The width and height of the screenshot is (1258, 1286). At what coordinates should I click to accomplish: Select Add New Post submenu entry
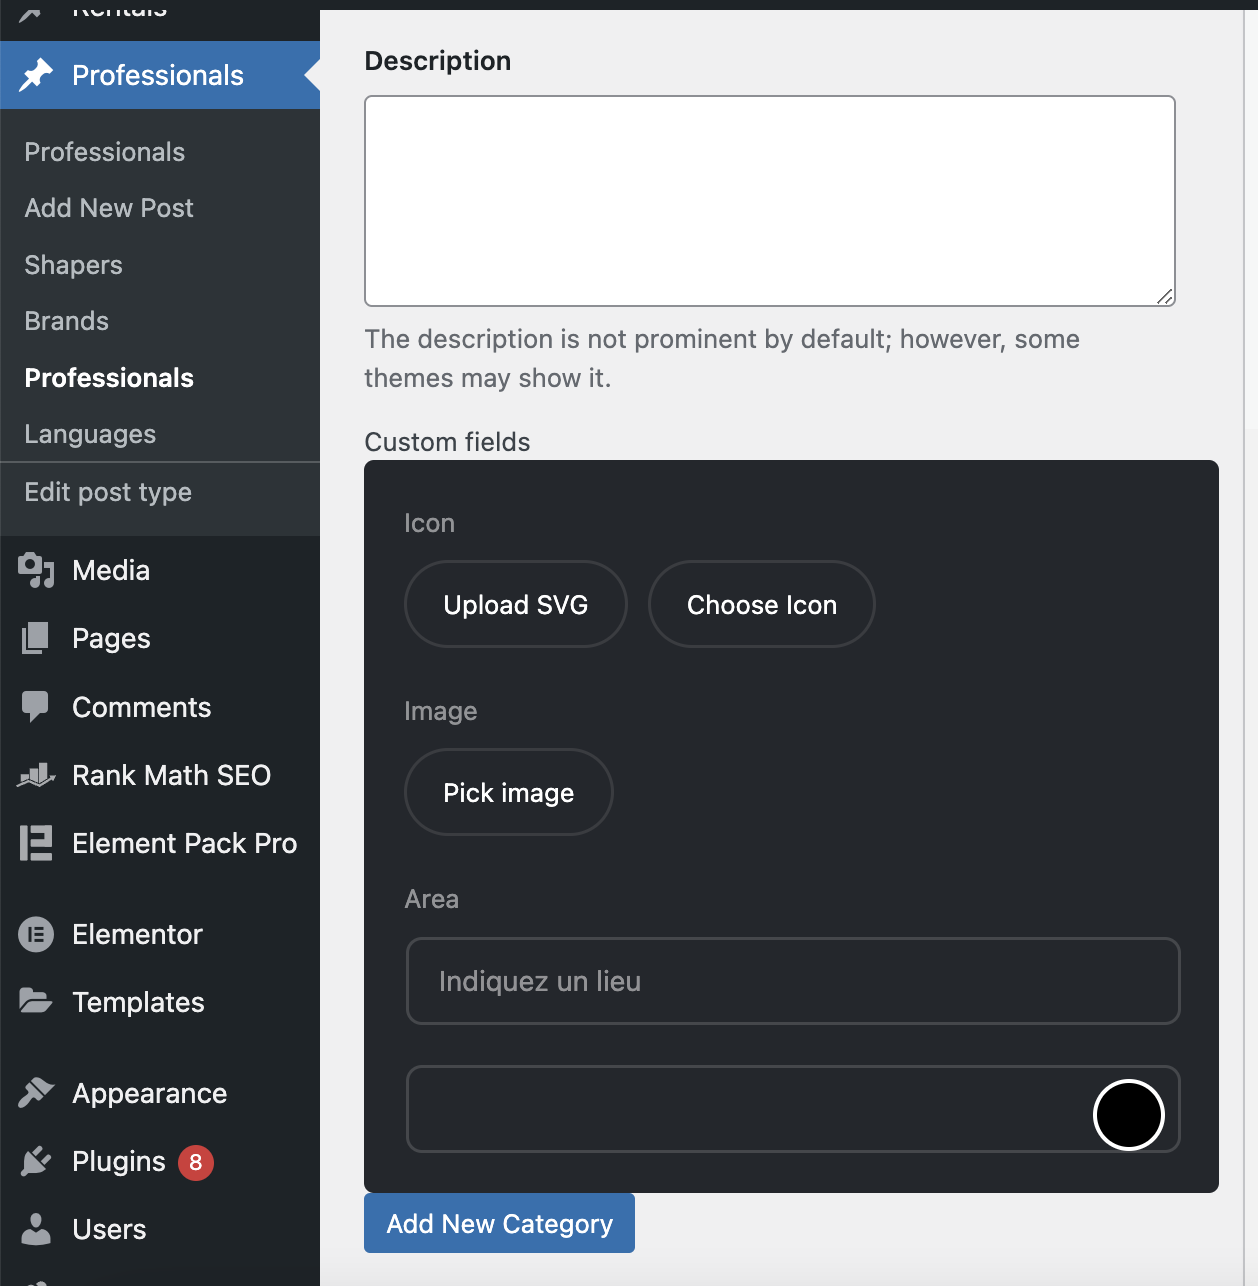[x=109, y=208]
